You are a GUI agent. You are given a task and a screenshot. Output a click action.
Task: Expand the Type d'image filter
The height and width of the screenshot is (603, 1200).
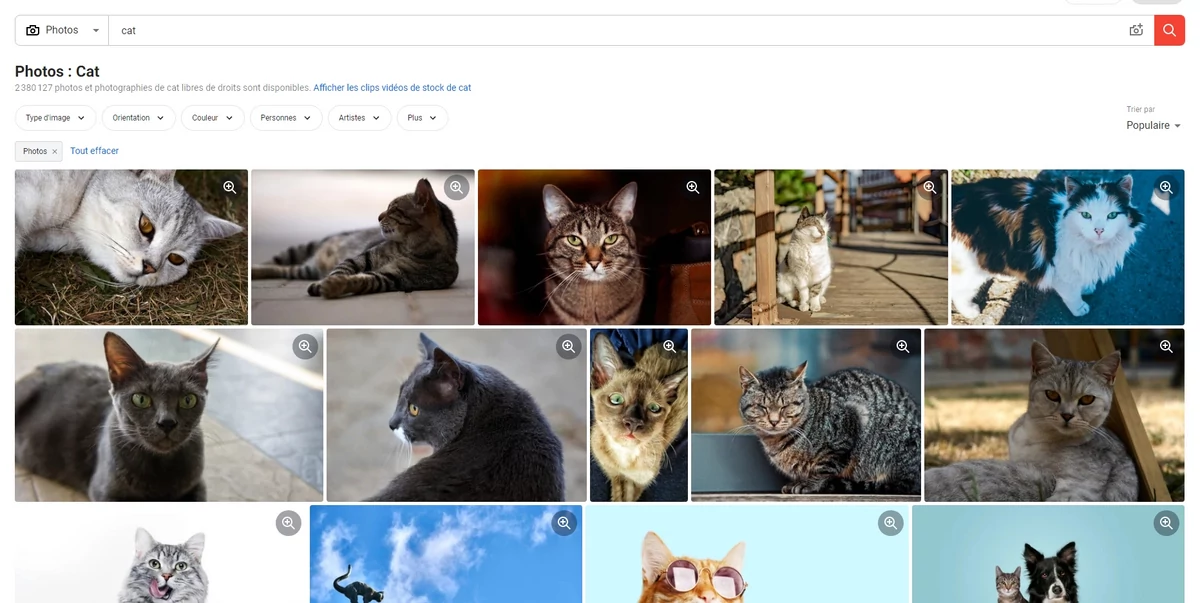56,118
